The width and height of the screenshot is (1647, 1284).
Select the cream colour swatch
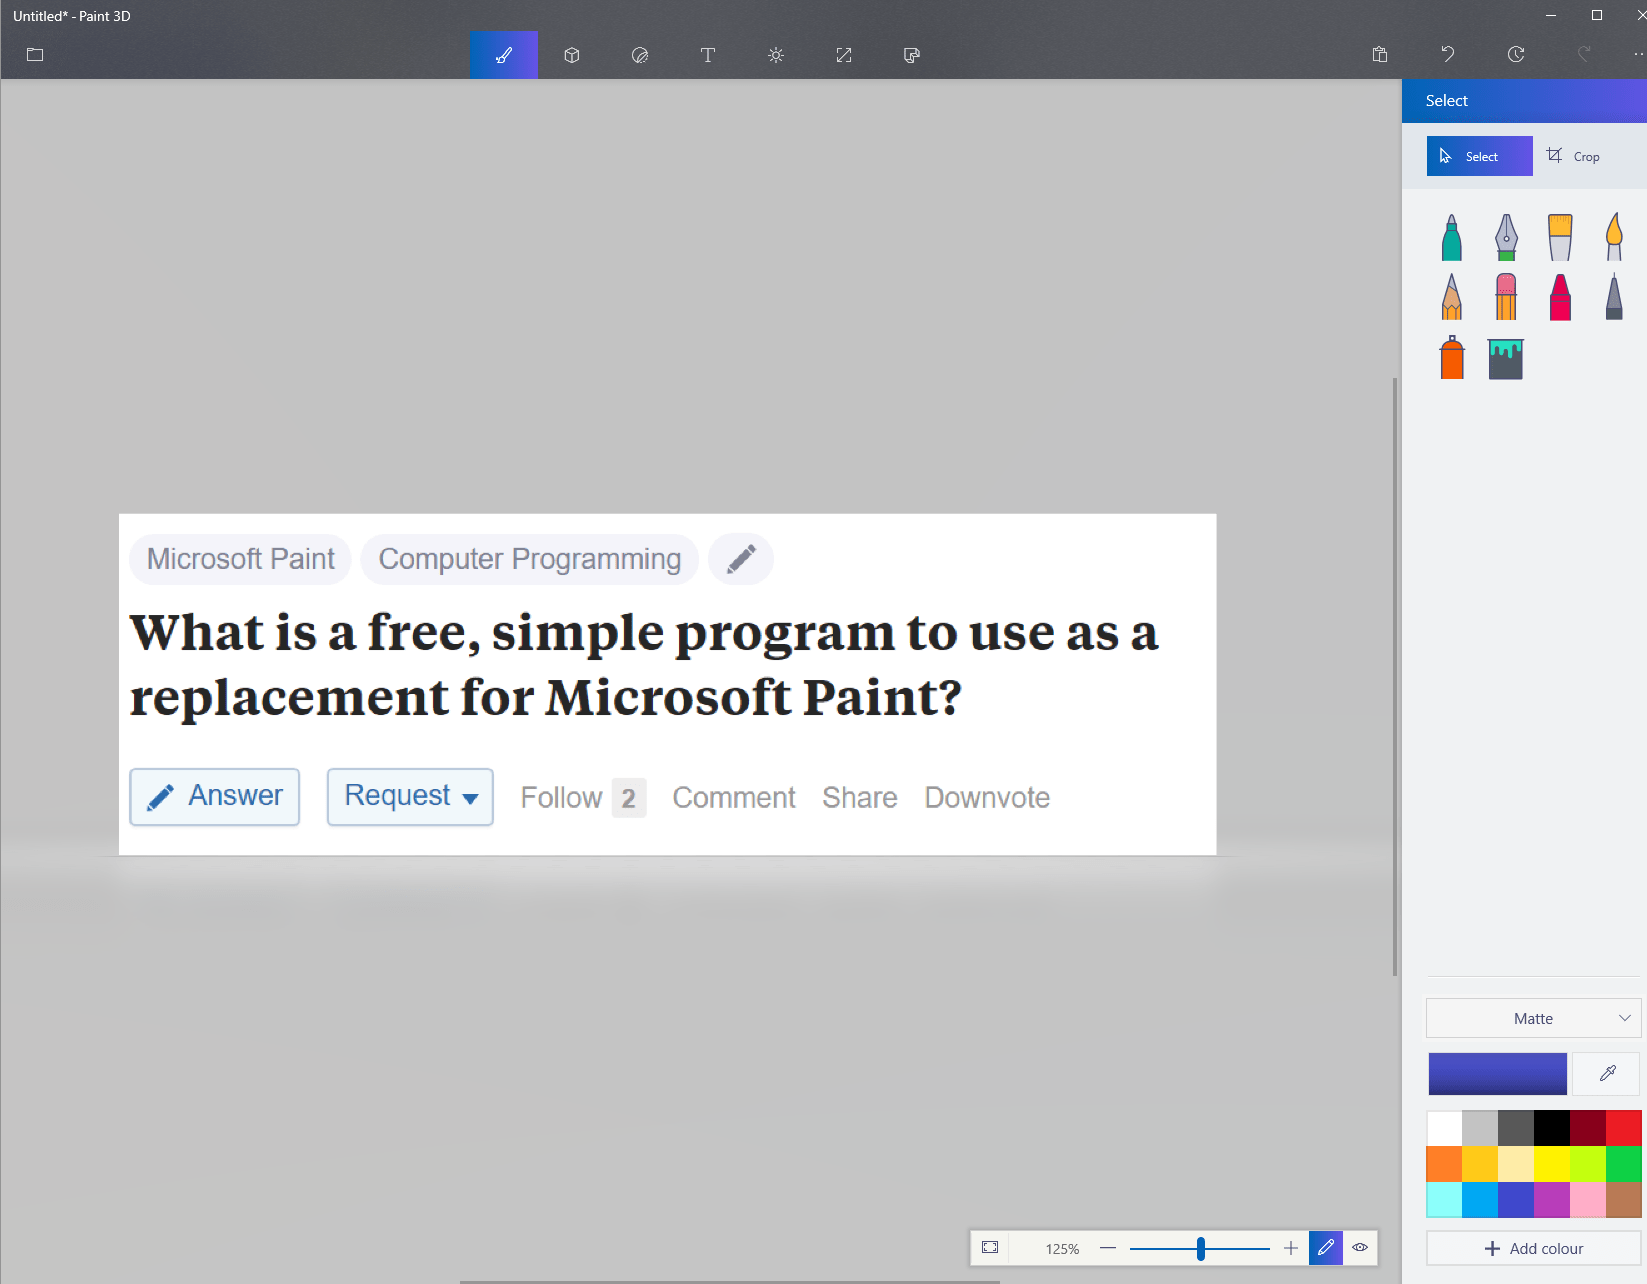(x=1516, y=1164)
